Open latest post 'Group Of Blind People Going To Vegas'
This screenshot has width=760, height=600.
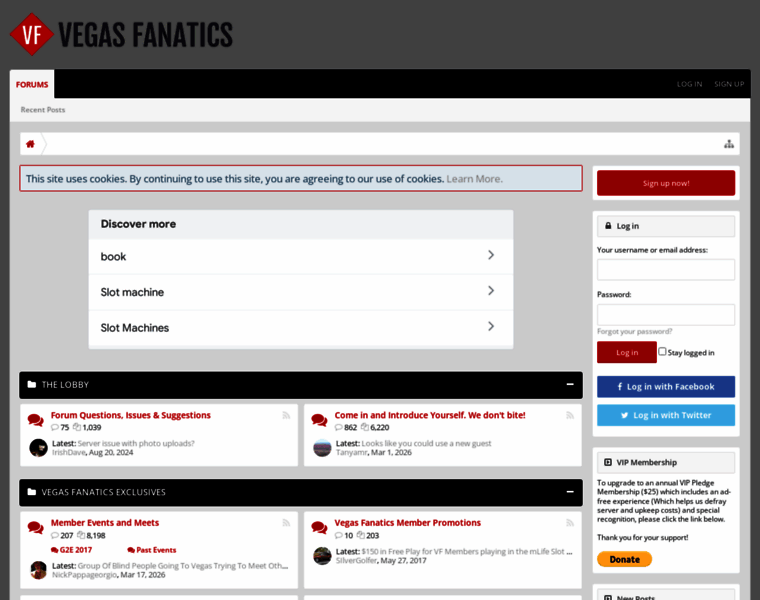tap(183, 566)
